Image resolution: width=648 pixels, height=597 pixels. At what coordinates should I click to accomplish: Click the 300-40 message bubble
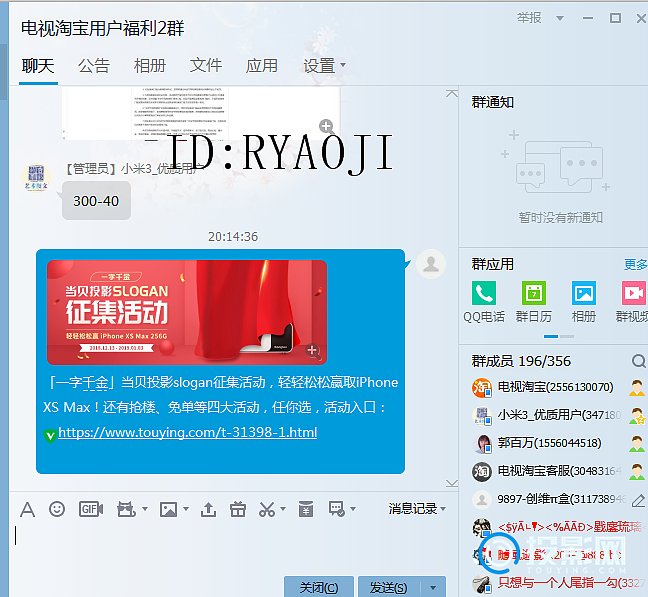click(x=96, y=201)
